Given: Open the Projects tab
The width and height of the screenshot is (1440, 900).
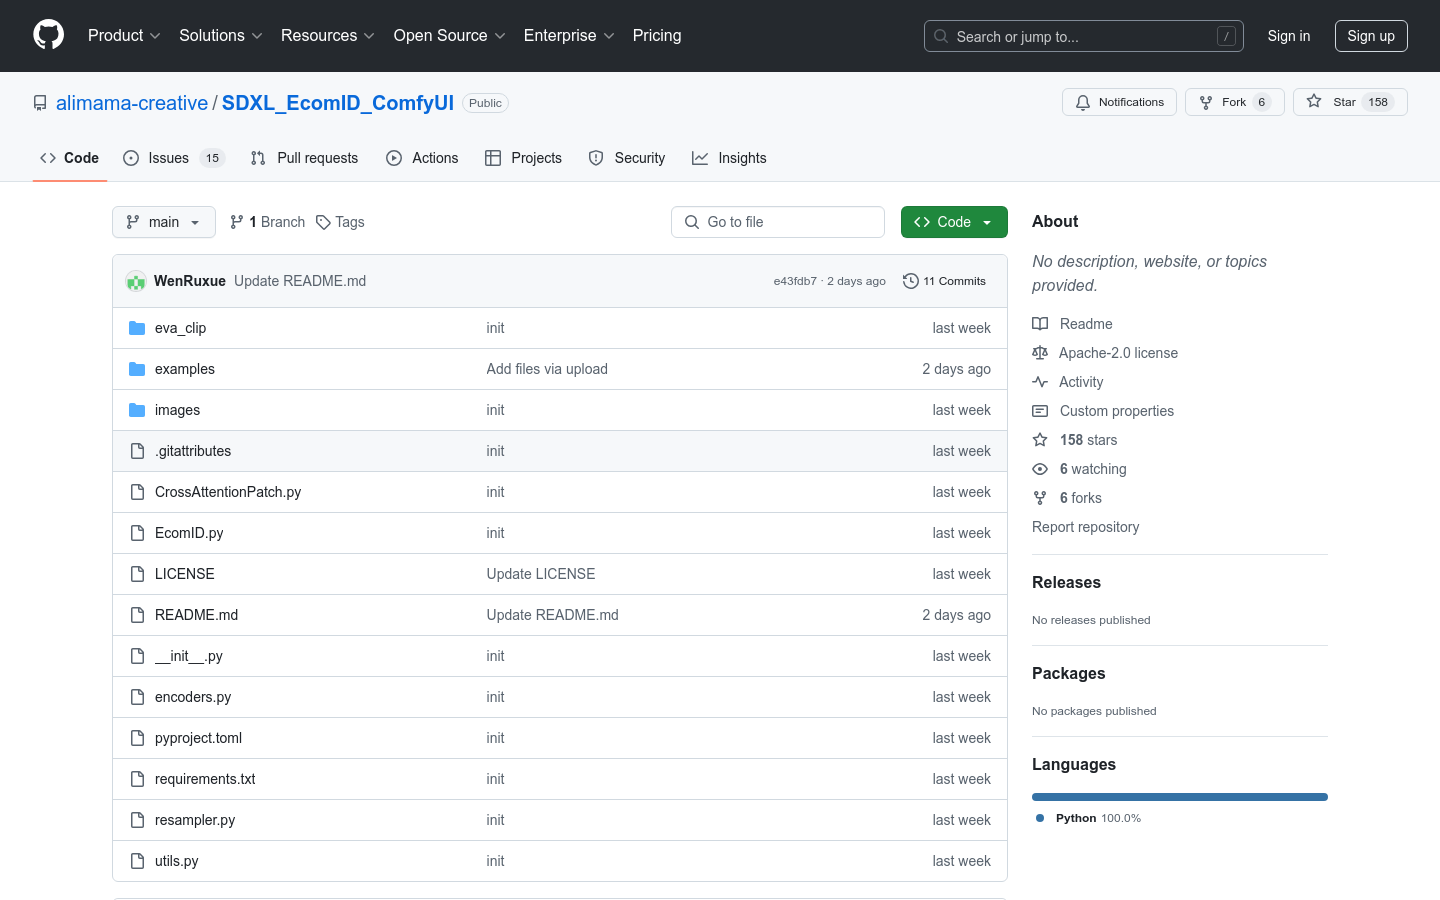Looking at the screenshot, I should pos(523,158).
